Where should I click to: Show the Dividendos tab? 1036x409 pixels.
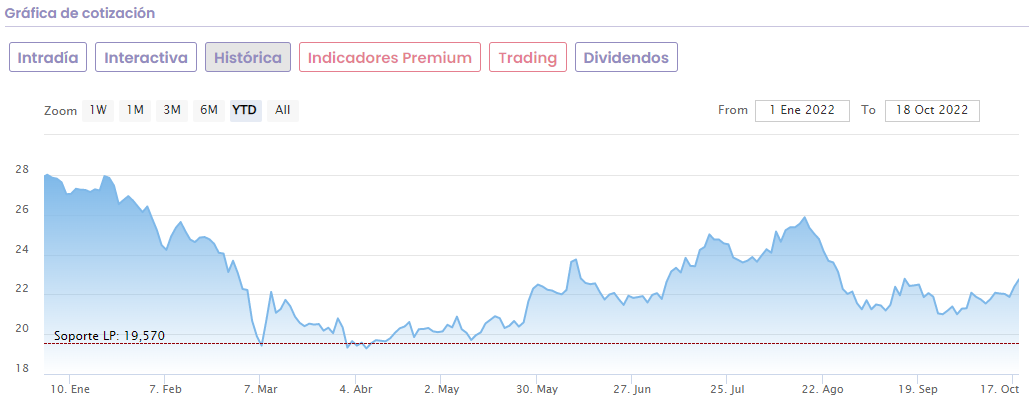[x=626, y=57]
